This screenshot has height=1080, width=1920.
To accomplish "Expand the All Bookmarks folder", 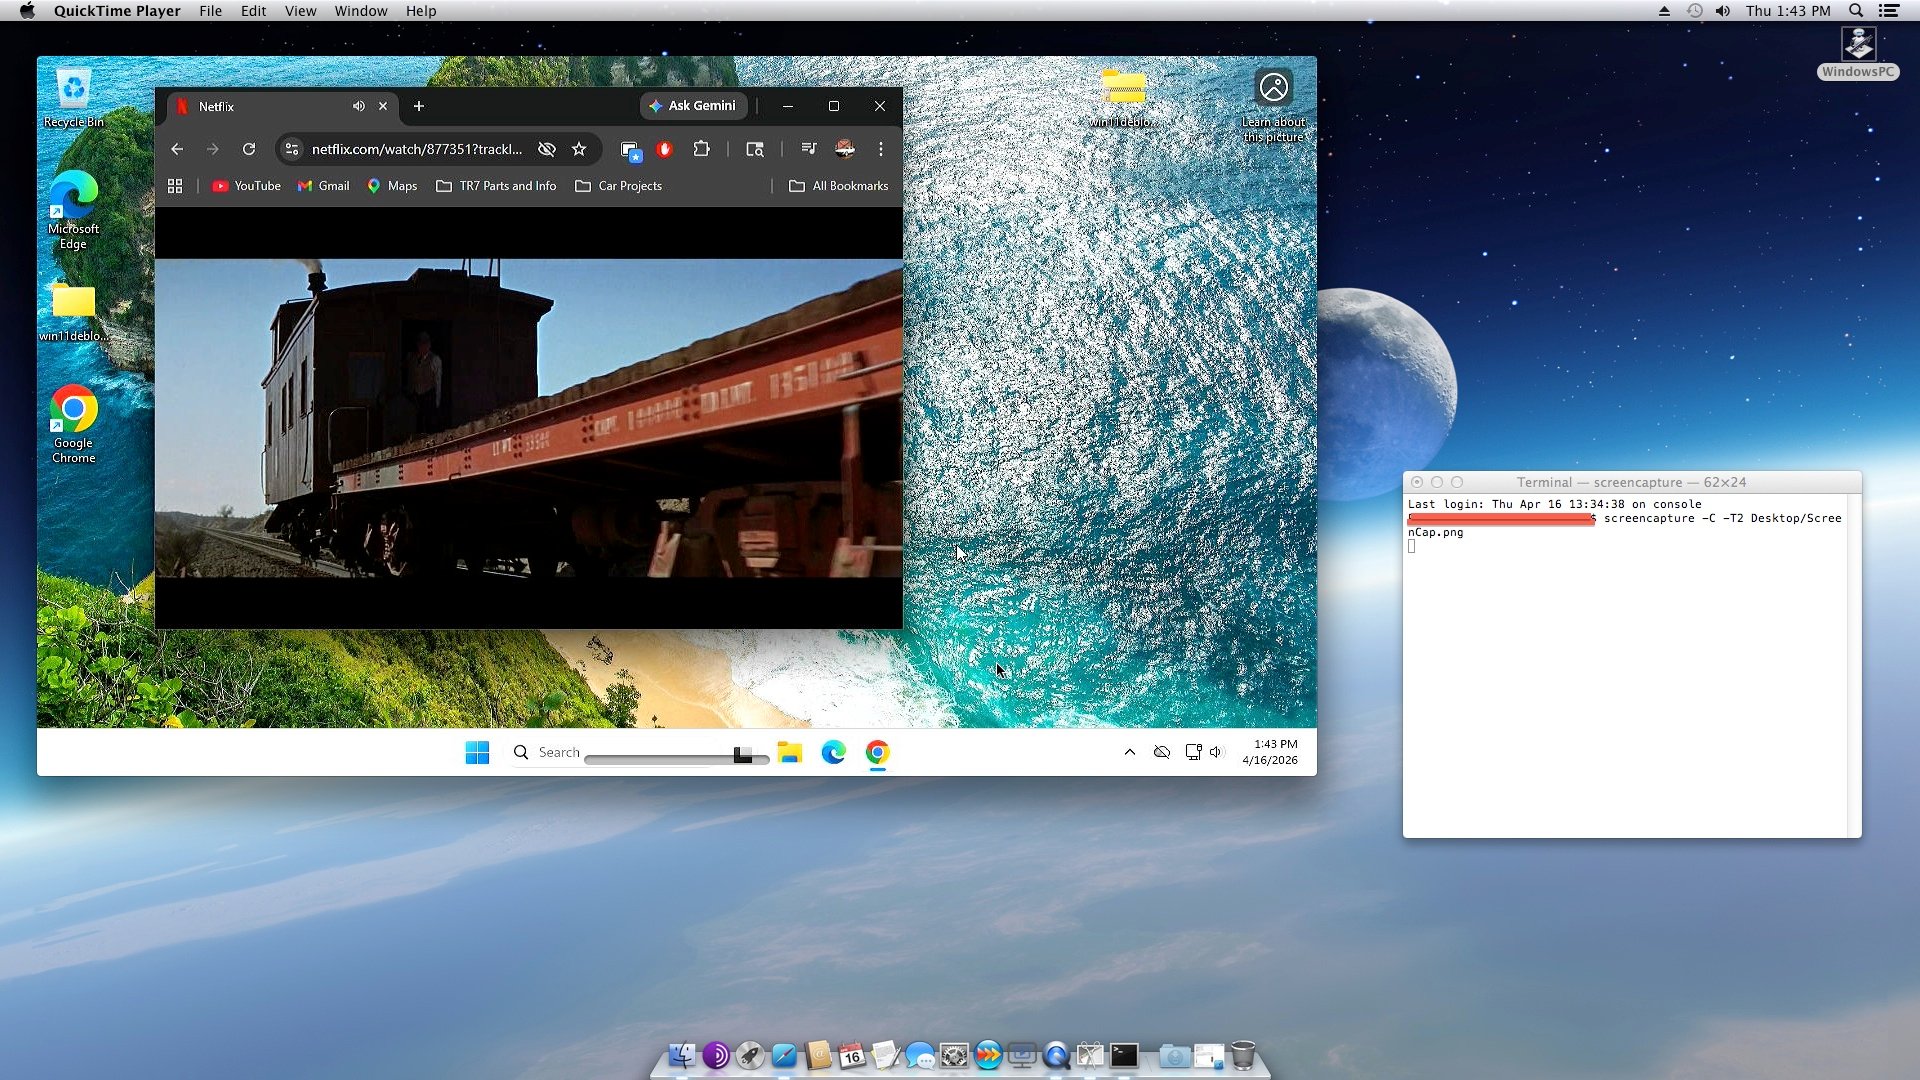I will tap(839, 186).
